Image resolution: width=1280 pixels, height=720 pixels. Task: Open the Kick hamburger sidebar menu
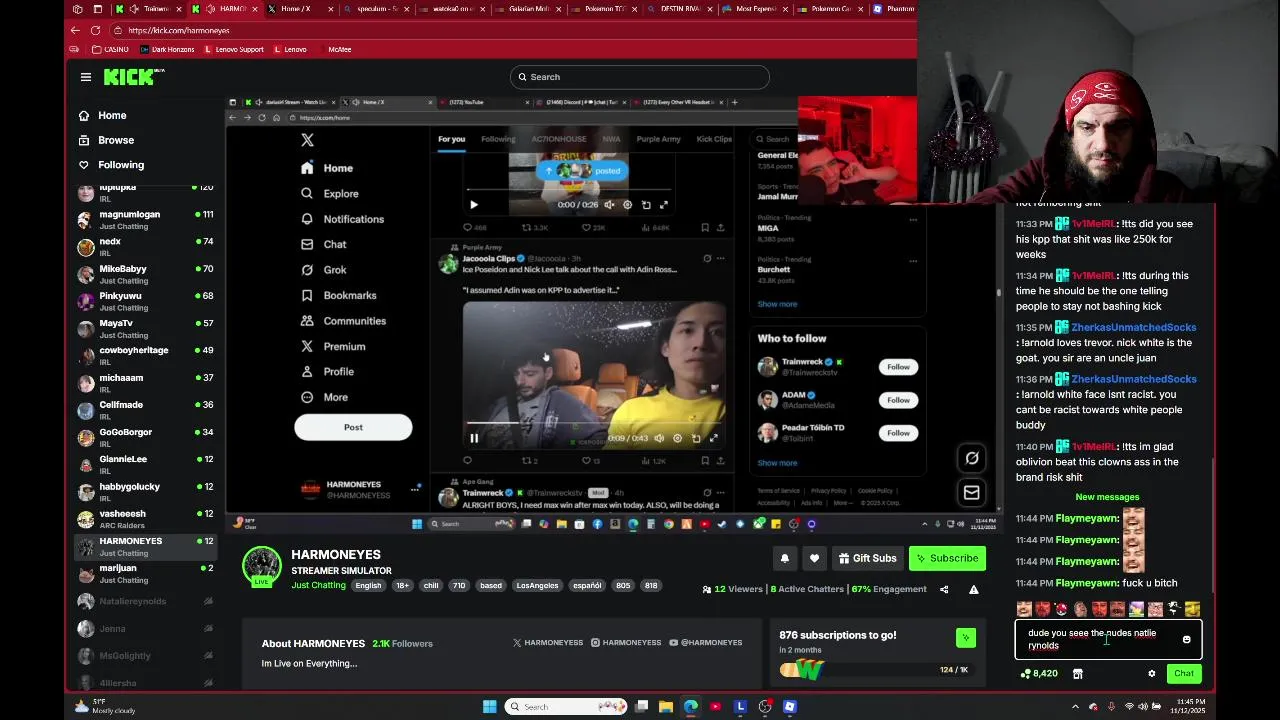coord(86,77)
